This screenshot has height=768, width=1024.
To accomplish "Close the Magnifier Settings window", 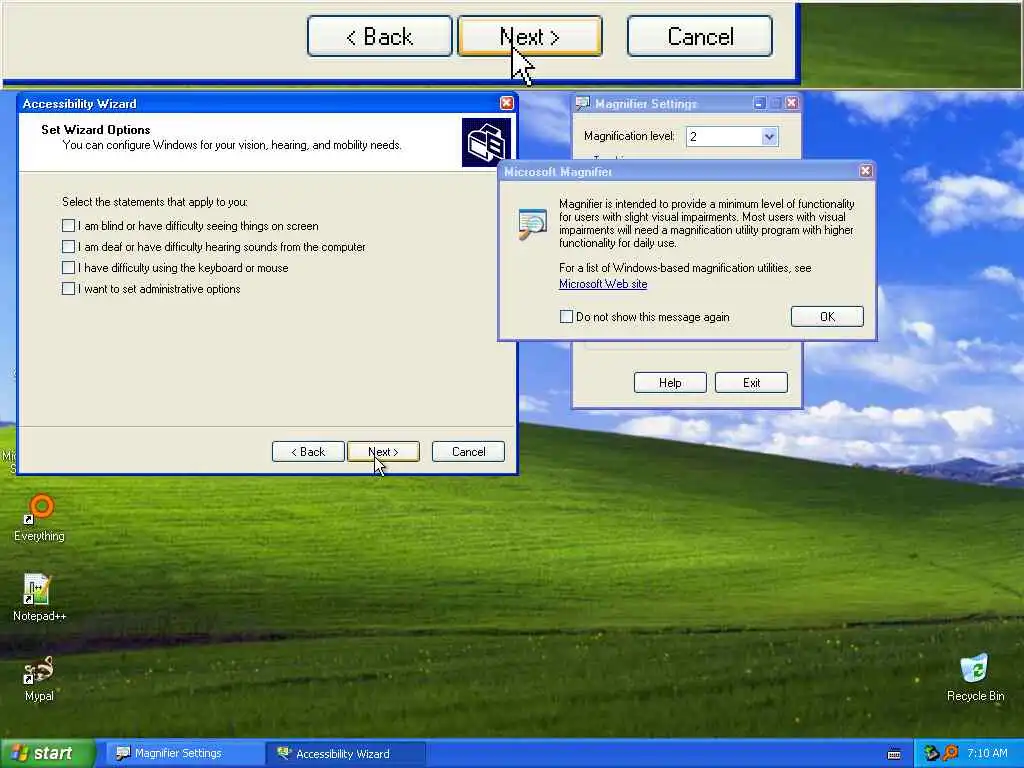I will tap(792, 103).
